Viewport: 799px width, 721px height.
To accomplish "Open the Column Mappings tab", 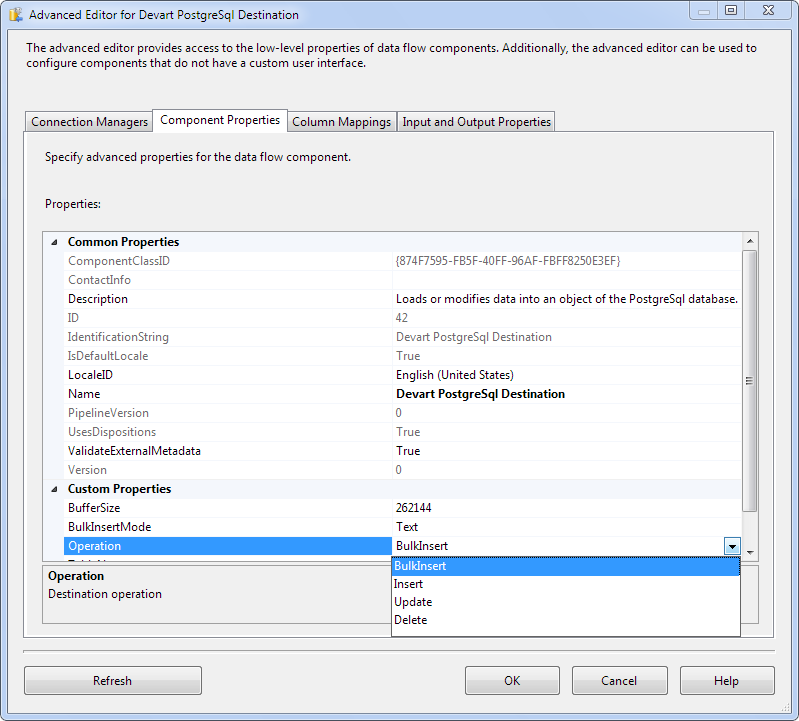I will coord(341,122).
